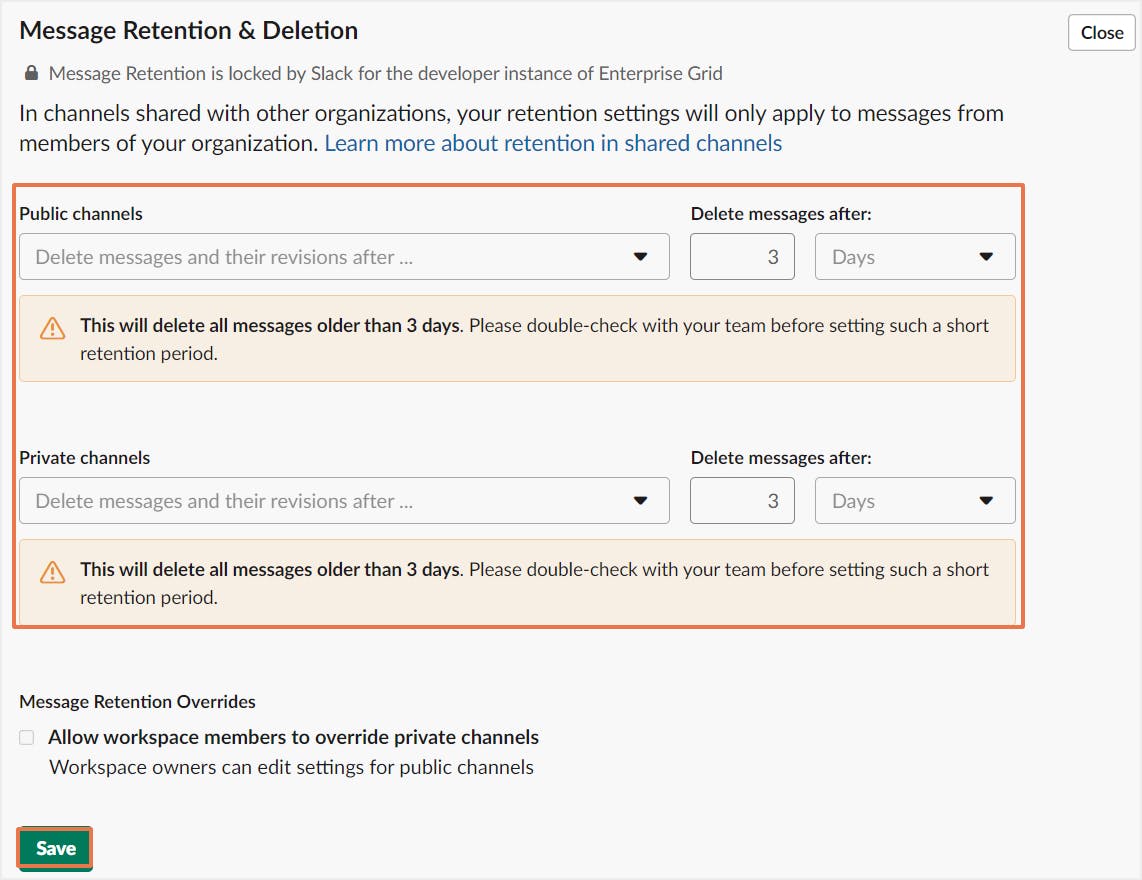The height and width of the screenshot is (880, 1142).
Task: Close the Message Retention & Deletion dialog
Action: tap(1102, 33)
